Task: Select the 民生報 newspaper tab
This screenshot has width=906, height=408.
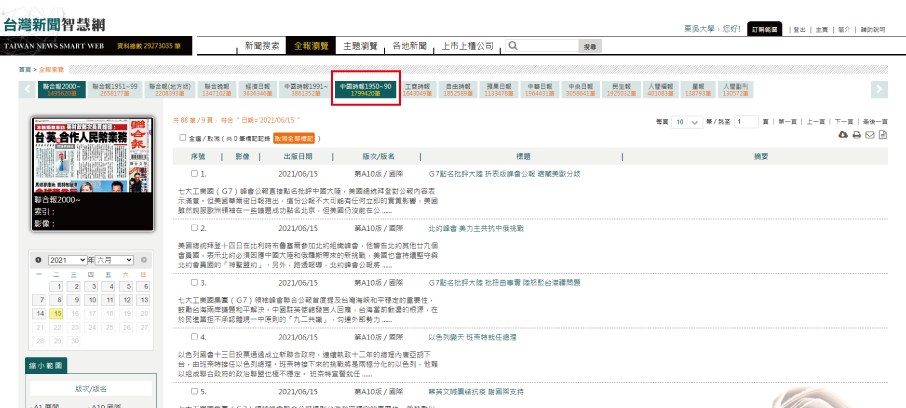Action: point(622,89)
